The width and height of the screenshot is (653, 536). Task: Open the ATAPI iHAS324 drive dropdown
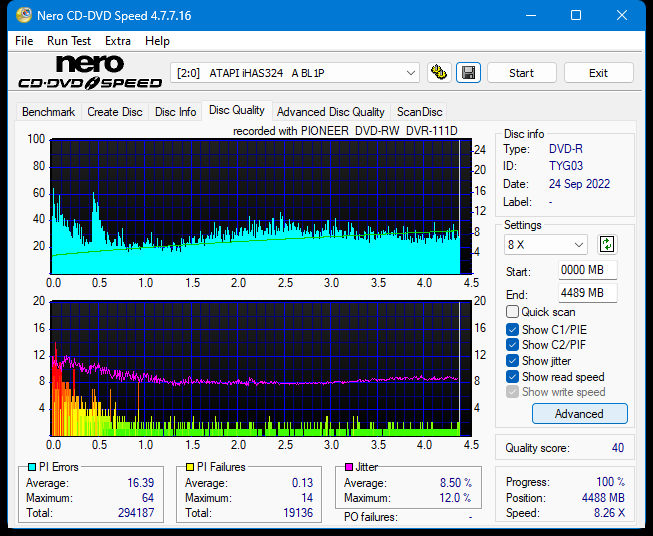point(295,73)
